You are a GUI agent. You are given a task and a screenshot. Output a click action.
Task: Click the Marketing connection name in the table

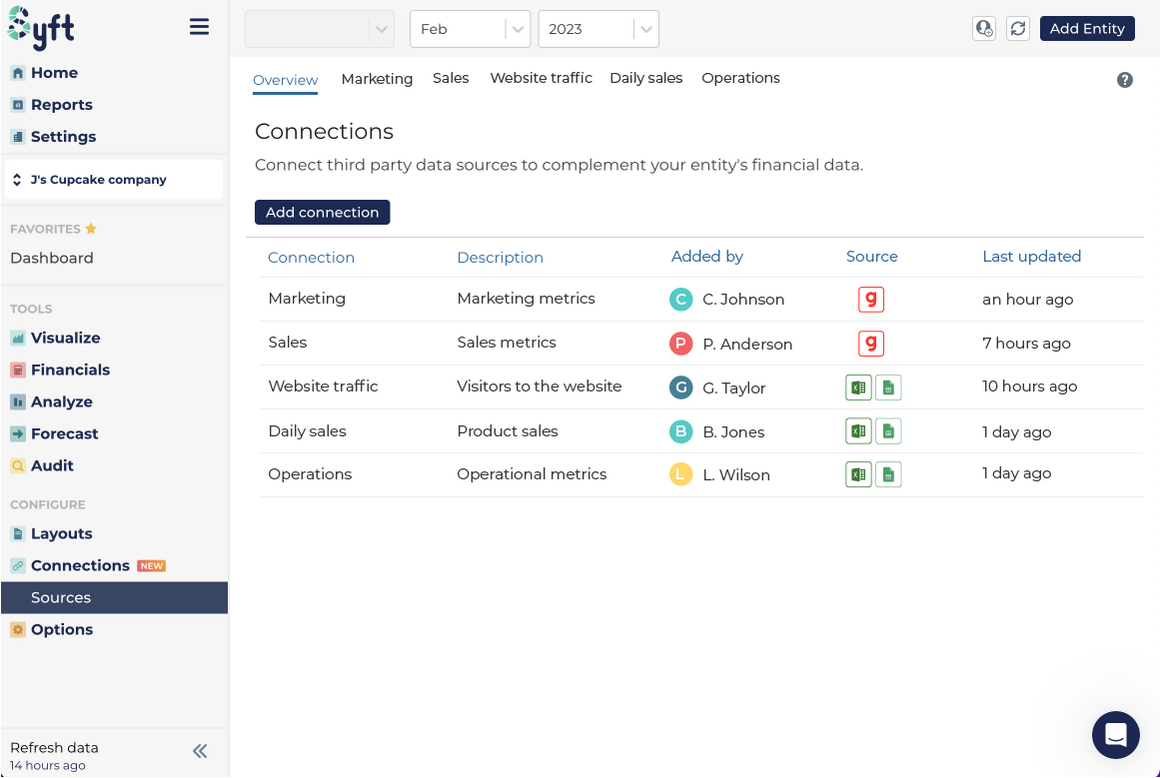[307, 299]
